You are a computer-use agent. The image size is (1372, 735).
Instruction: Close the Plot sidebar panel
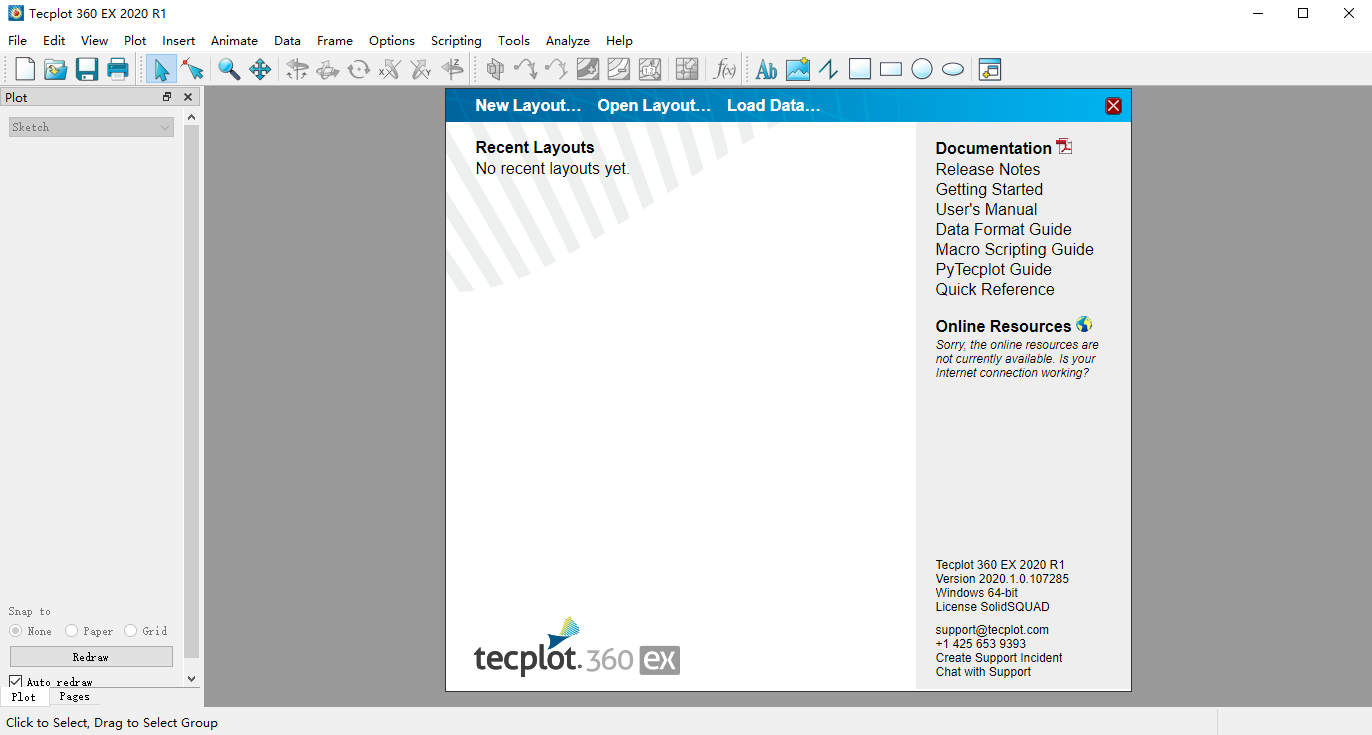188,97
